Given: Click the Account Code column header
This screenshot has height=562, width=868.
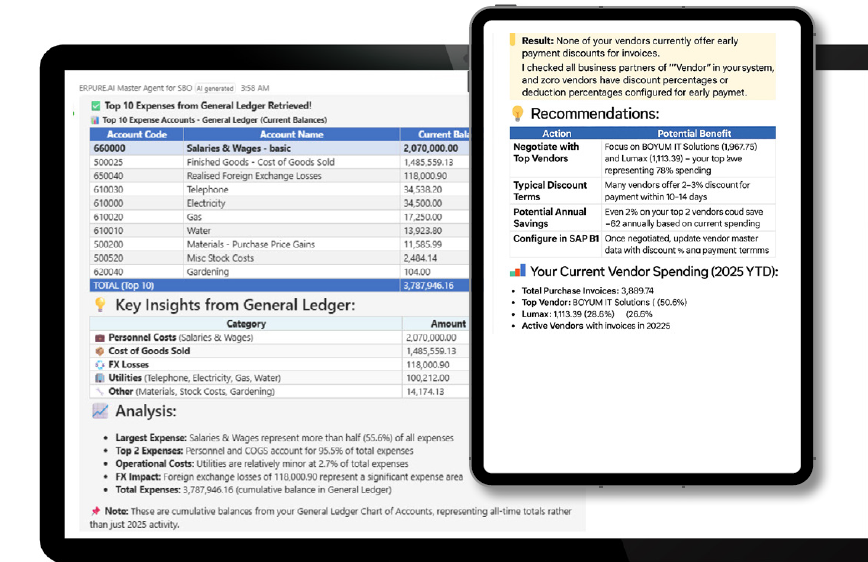Looking at the screenshot, I should 137,134.
